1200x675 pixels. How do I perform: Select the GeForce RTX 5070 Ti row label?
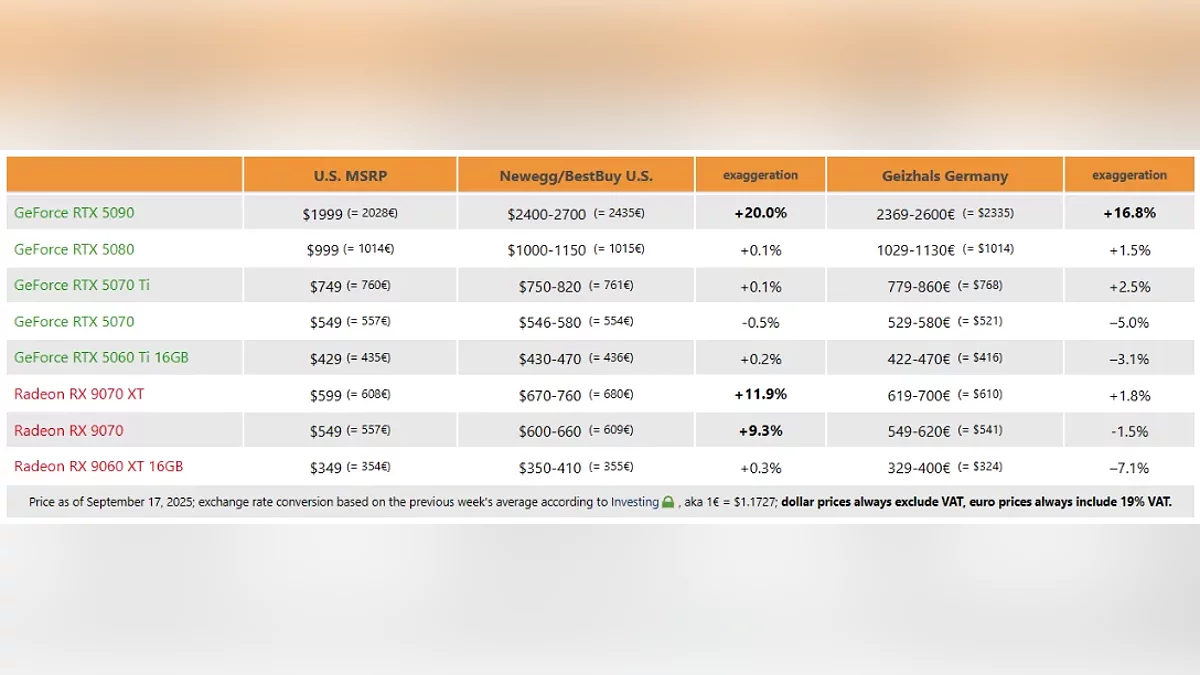[82, 285]
